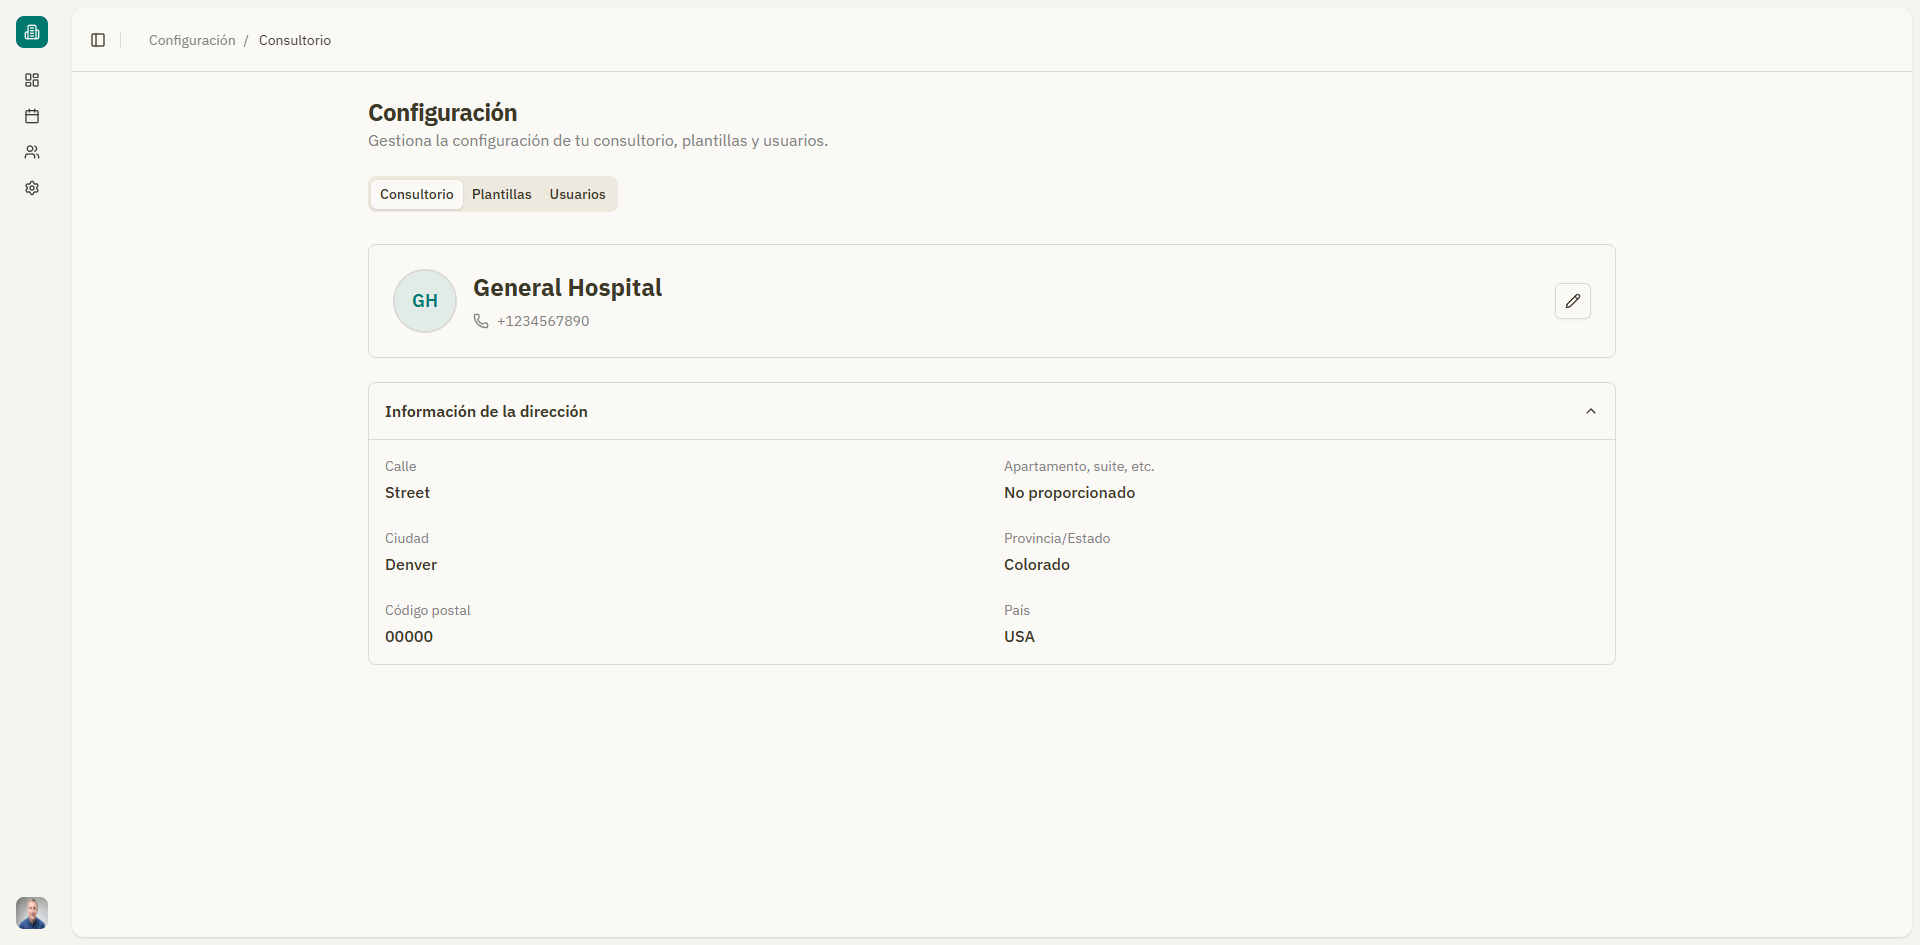This screenshot has height=945, width=1920.
Task: Click the Información de la dirección header
Action: [x=486, y=411]
